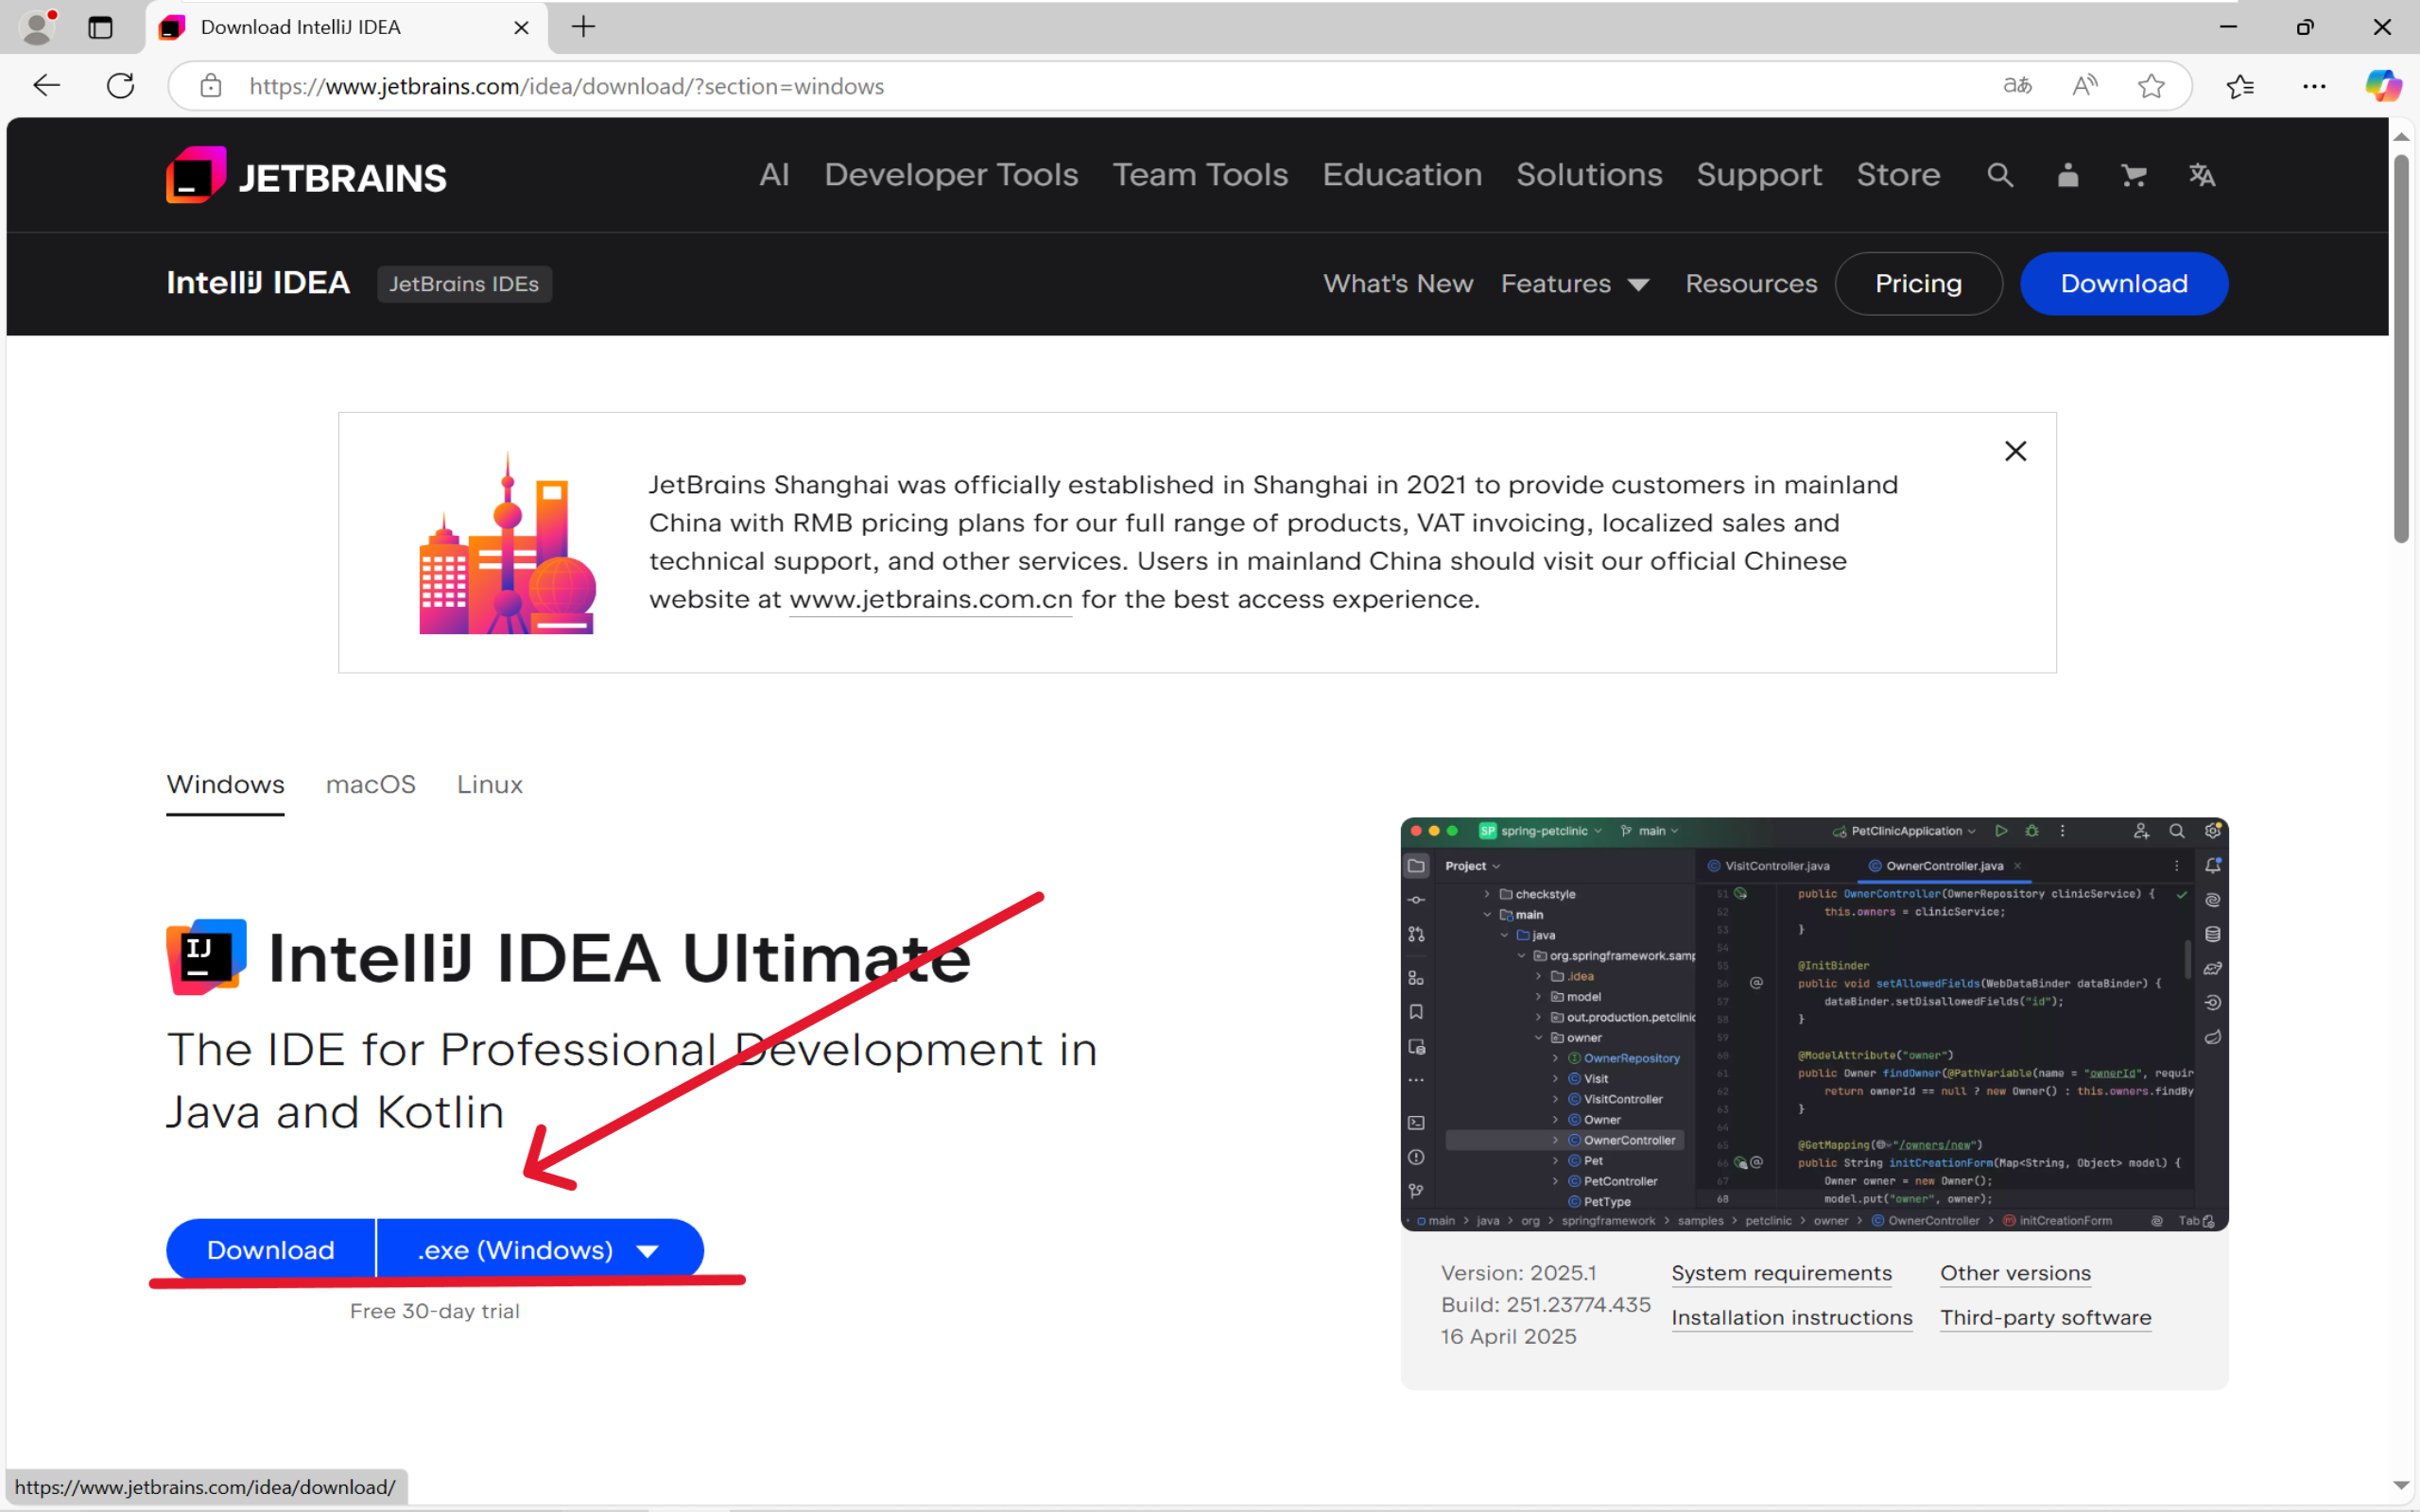The width and height of the screenshot is (2420, 1512).
Task: Download IntelliJ IDEA Ultimate
Action: (270, 1249)
